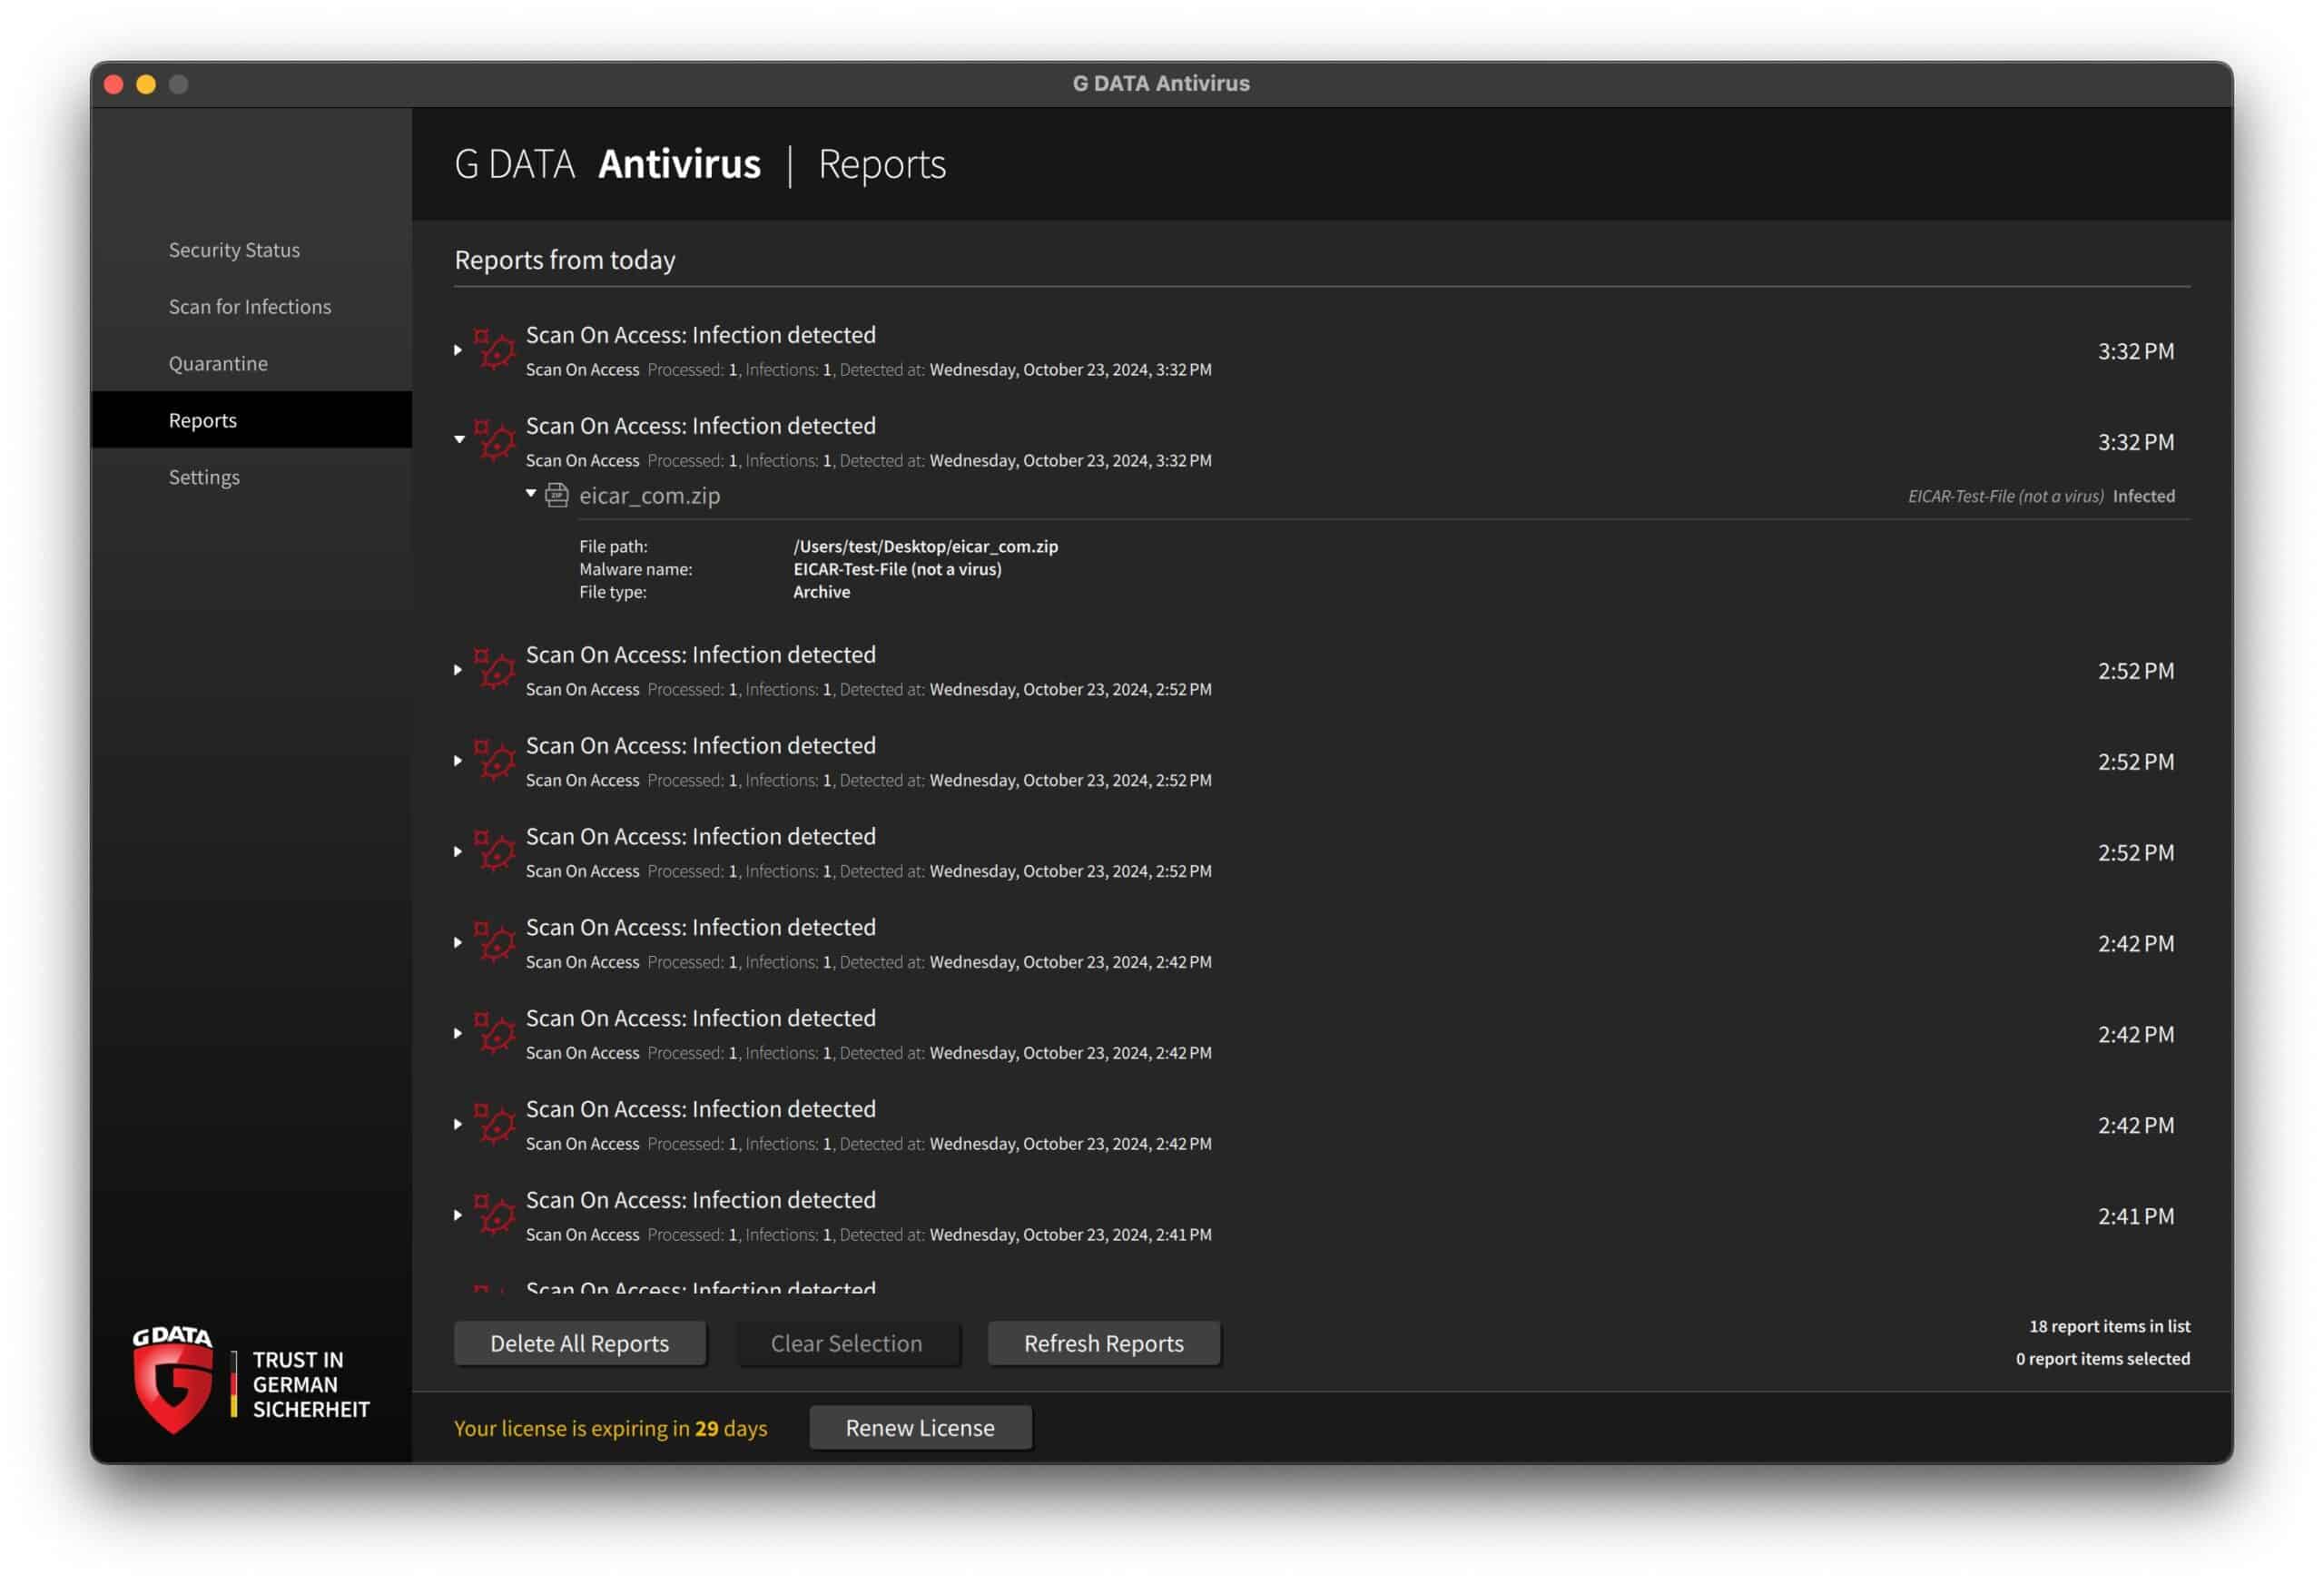2324x1584 pixels.
Task: Click the license expiring in 29 days notice
Action: pyautogui.click(x=611, y=1428)
